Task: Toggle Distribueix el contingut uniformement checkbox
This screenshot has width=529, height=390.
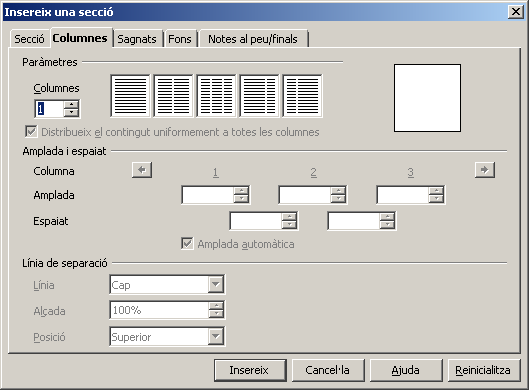Action: tap(31, 132)
